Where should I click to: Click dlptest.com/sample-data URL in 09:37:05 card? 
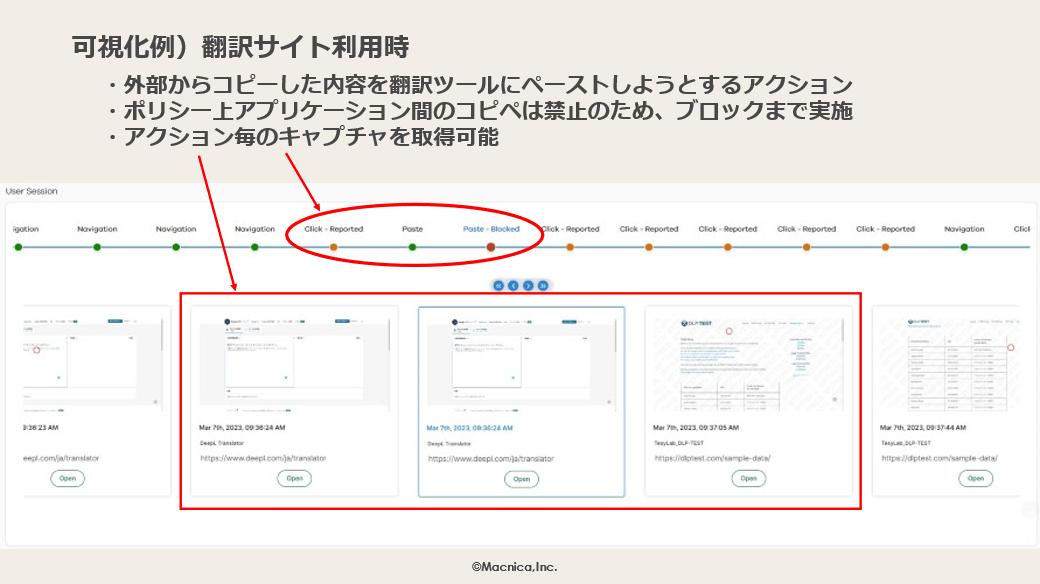tap(712, 458)
